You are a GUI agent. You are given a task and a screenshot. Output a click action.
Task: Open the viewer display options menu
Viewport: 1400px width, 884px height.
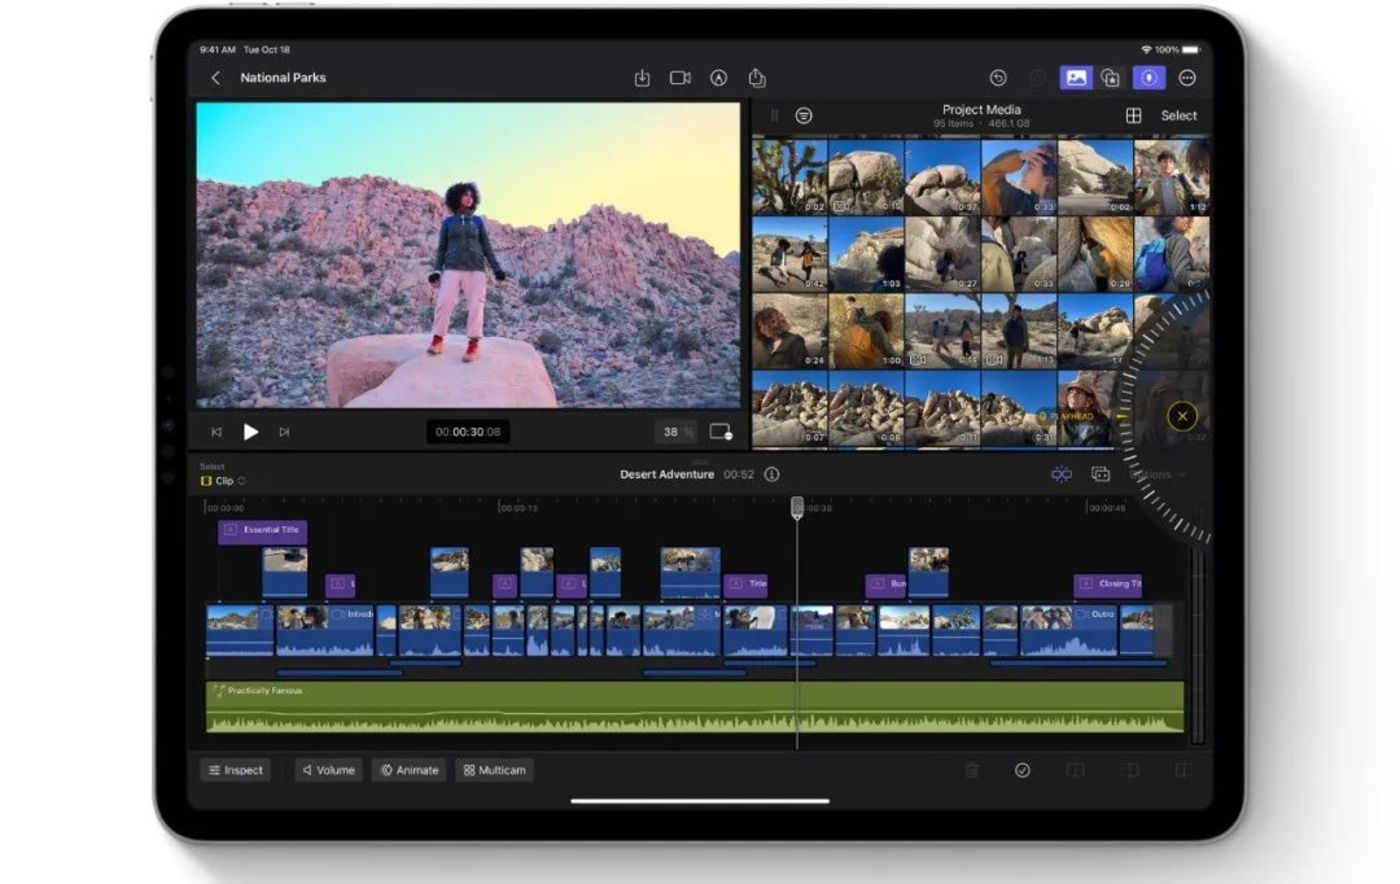click(720, 432)
